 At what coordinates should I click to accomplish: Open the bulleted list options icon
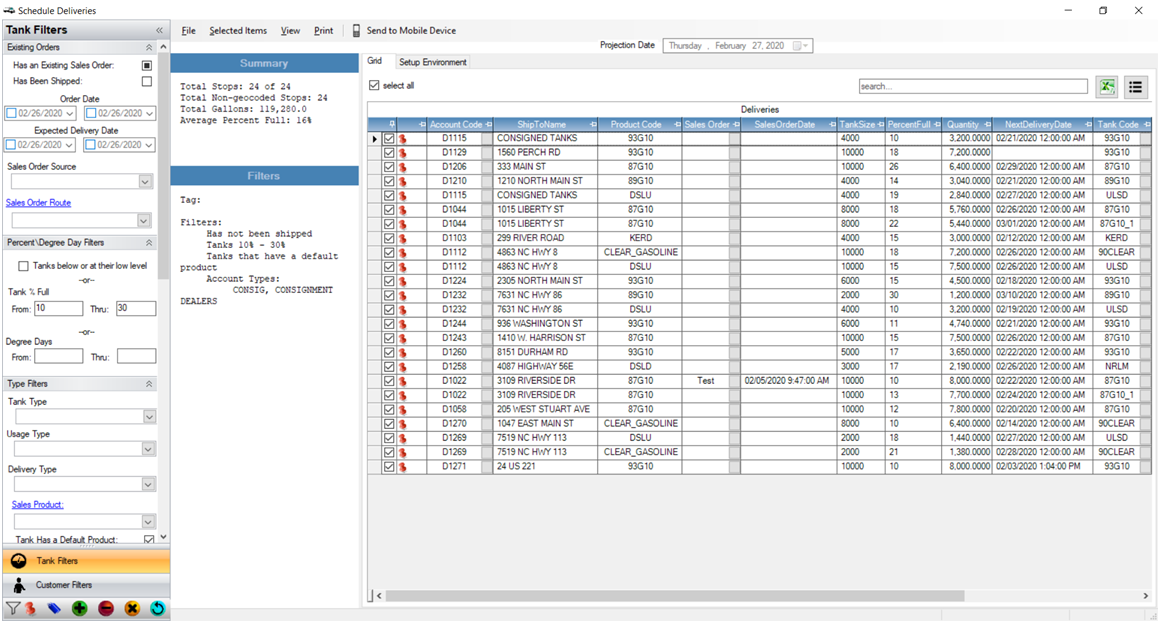click(x=1136, y=87)
